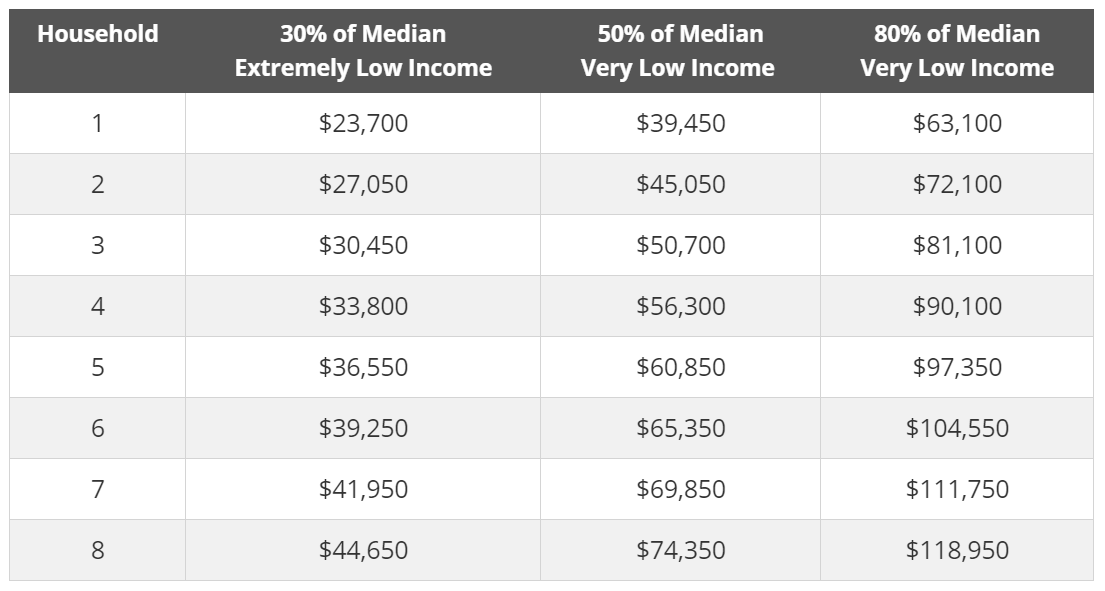Click the $118,950 cell
Viewport: 1105px width, 591px height.
click(957, 550)
